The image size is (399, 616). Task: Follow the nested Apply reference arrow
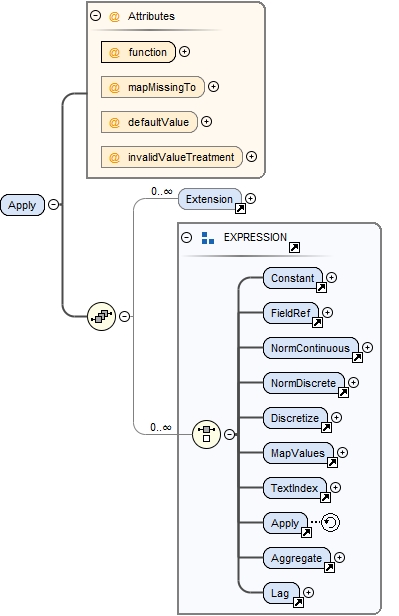pos(306,533)
